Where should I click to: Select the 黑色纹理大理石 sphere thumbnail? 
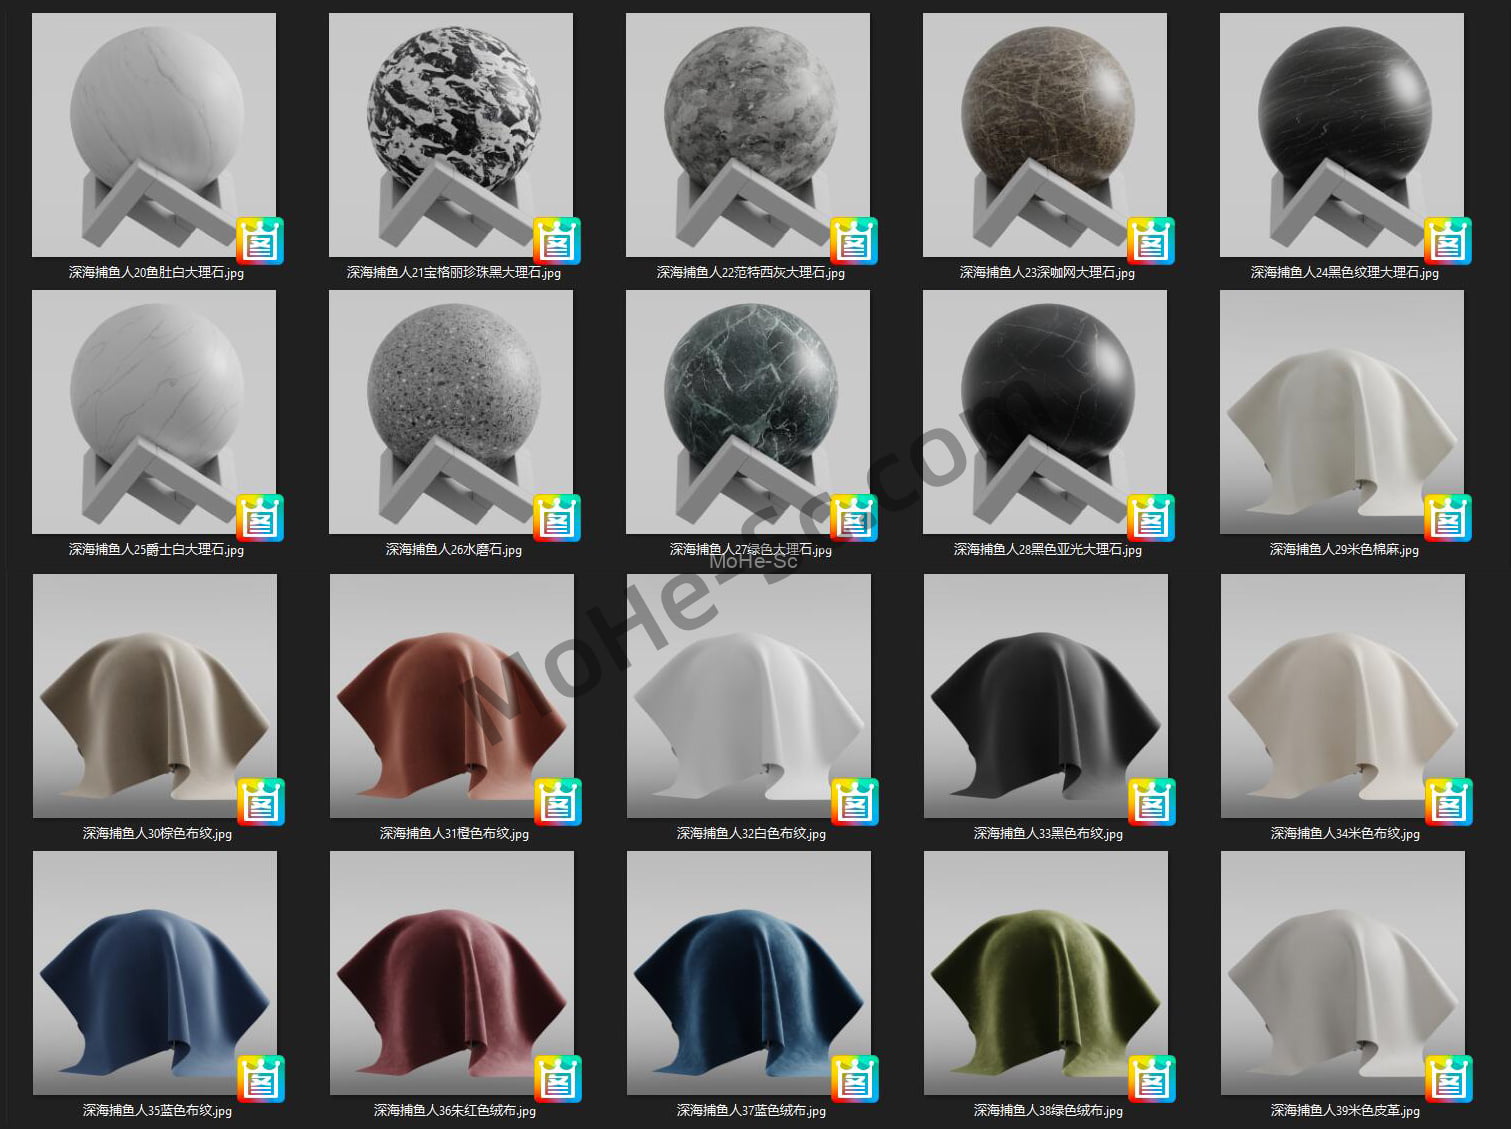click(1342, 135)
